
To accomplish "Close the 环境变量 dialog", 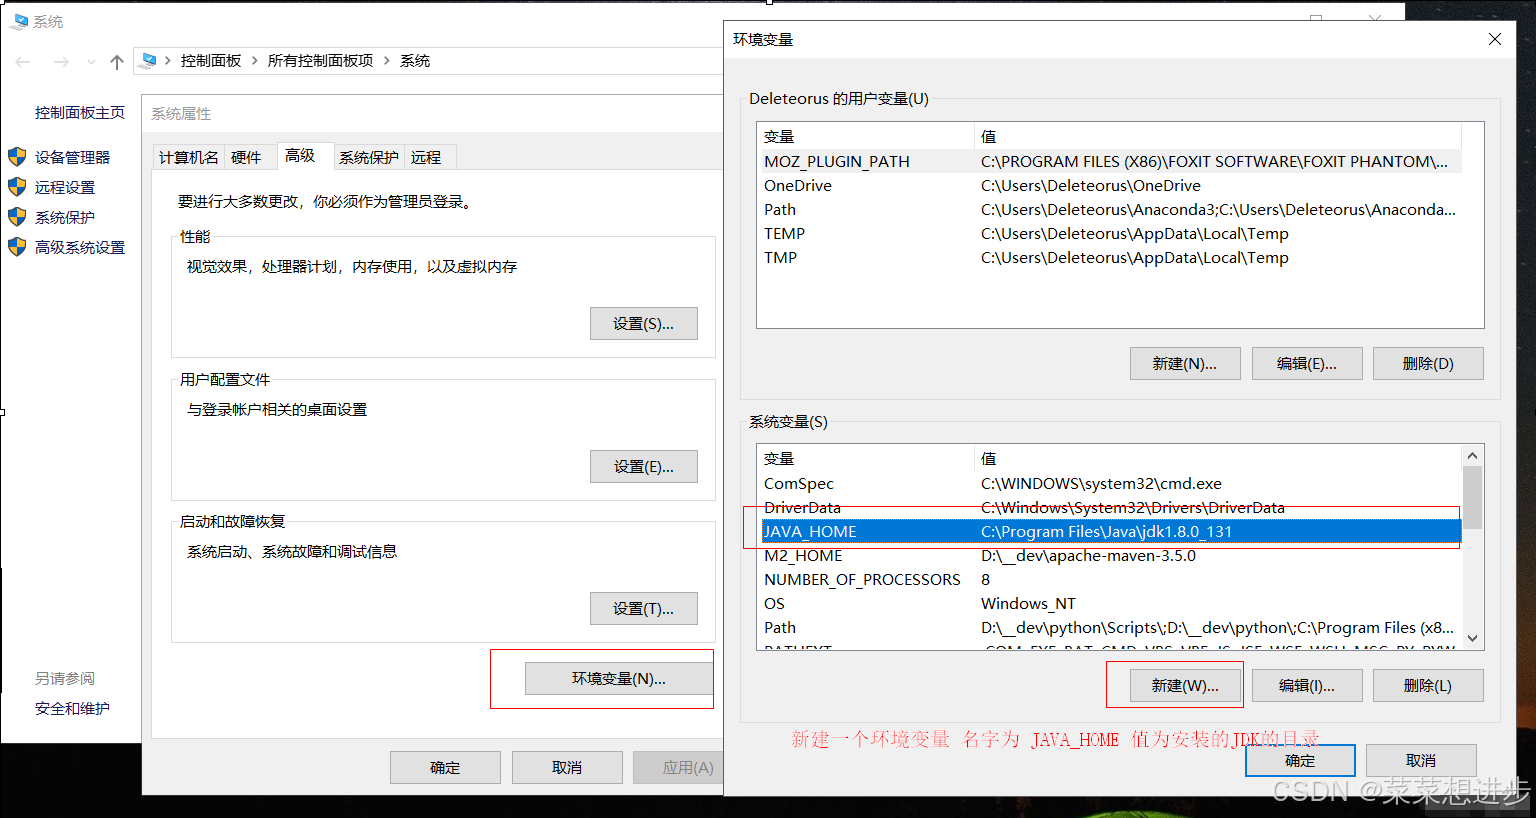I will click(1495, 39).
